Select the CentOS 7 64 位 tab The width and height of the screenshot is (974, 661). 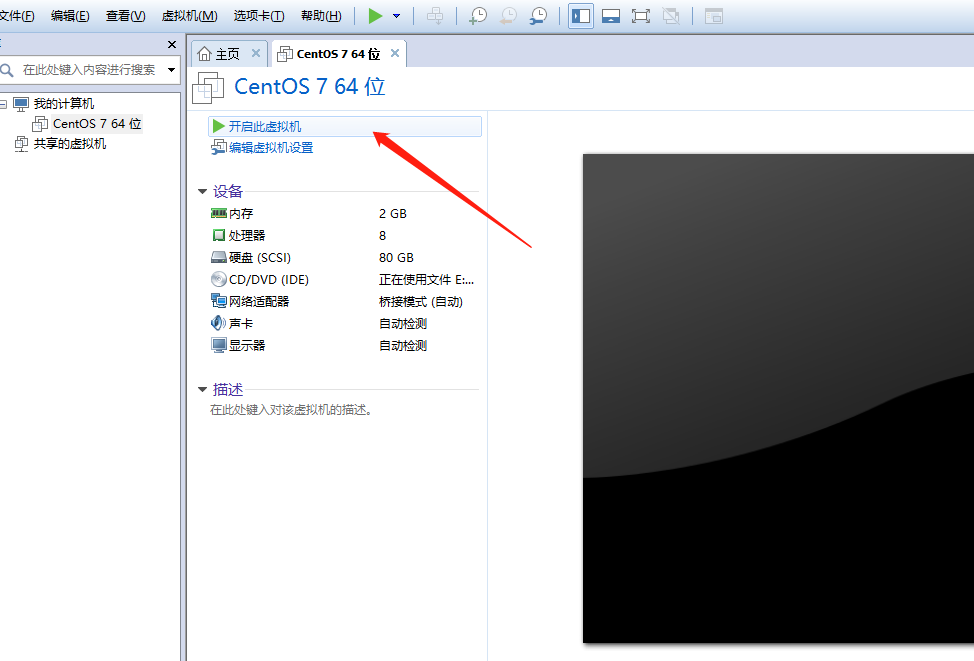point(339,54)
